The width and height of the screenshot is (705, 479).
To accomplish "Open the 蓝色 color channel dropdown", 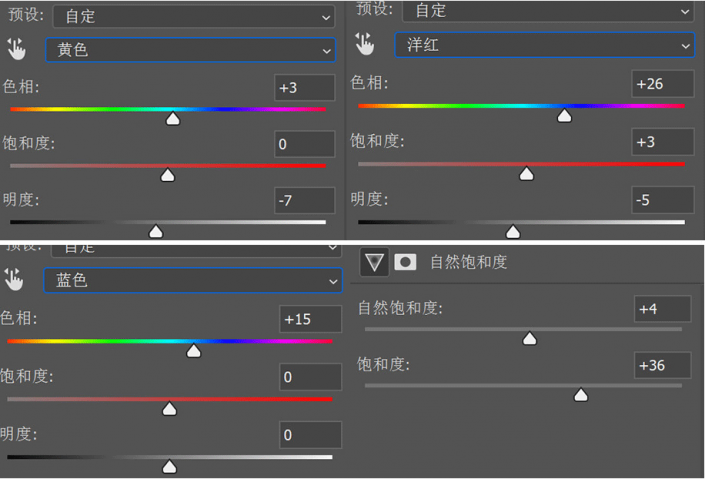I will click(x=192, y=281).
